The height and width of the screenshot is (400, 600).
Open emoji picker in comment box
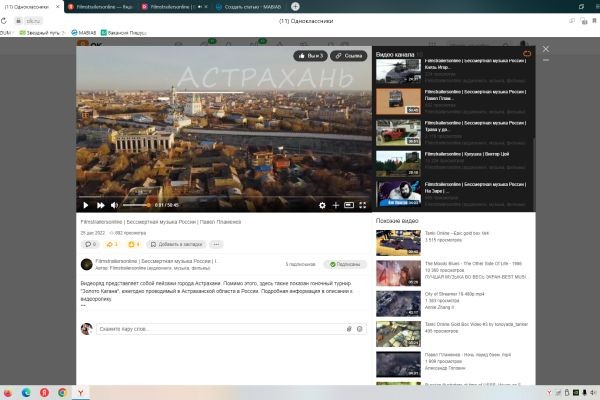coord(360,329)
